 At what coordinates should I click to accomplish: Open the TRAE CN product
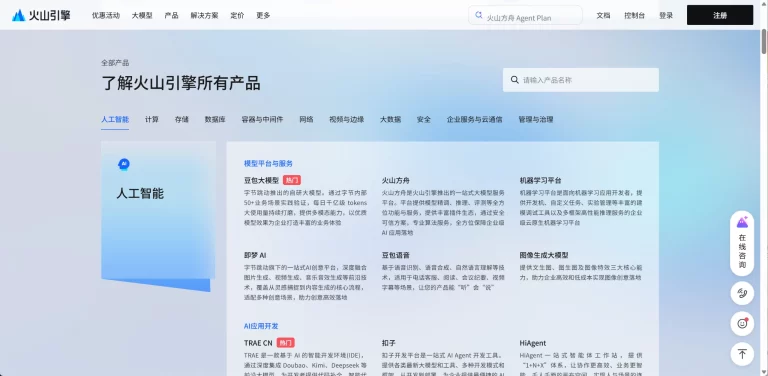pos(258,343)
